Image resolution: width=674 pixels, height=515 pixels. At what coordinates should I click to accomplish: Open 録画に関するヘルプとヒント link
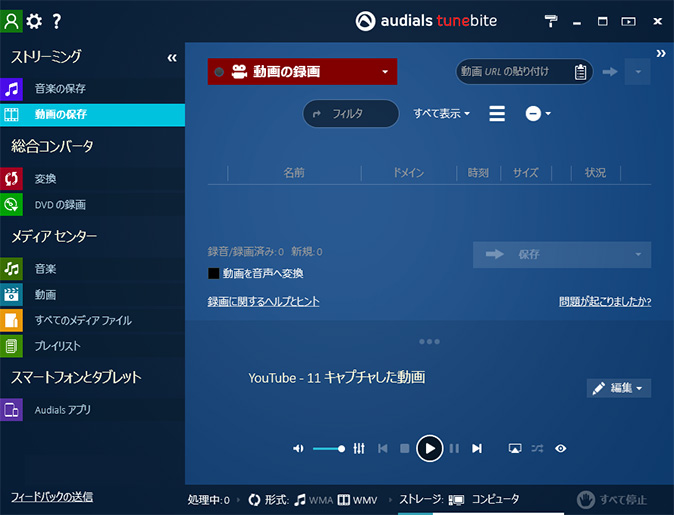tap(263, 301)
